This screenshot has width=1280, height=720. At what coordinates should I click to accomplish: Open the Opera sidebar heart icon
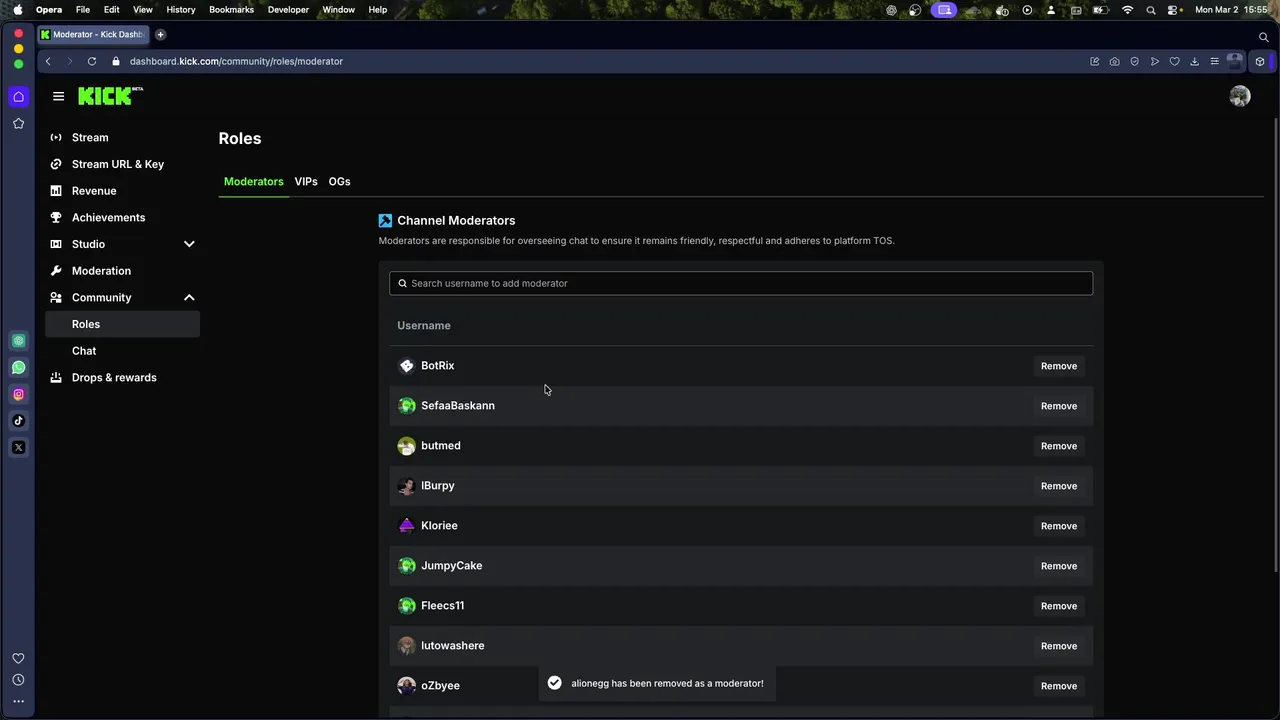[x=18, y=658]
